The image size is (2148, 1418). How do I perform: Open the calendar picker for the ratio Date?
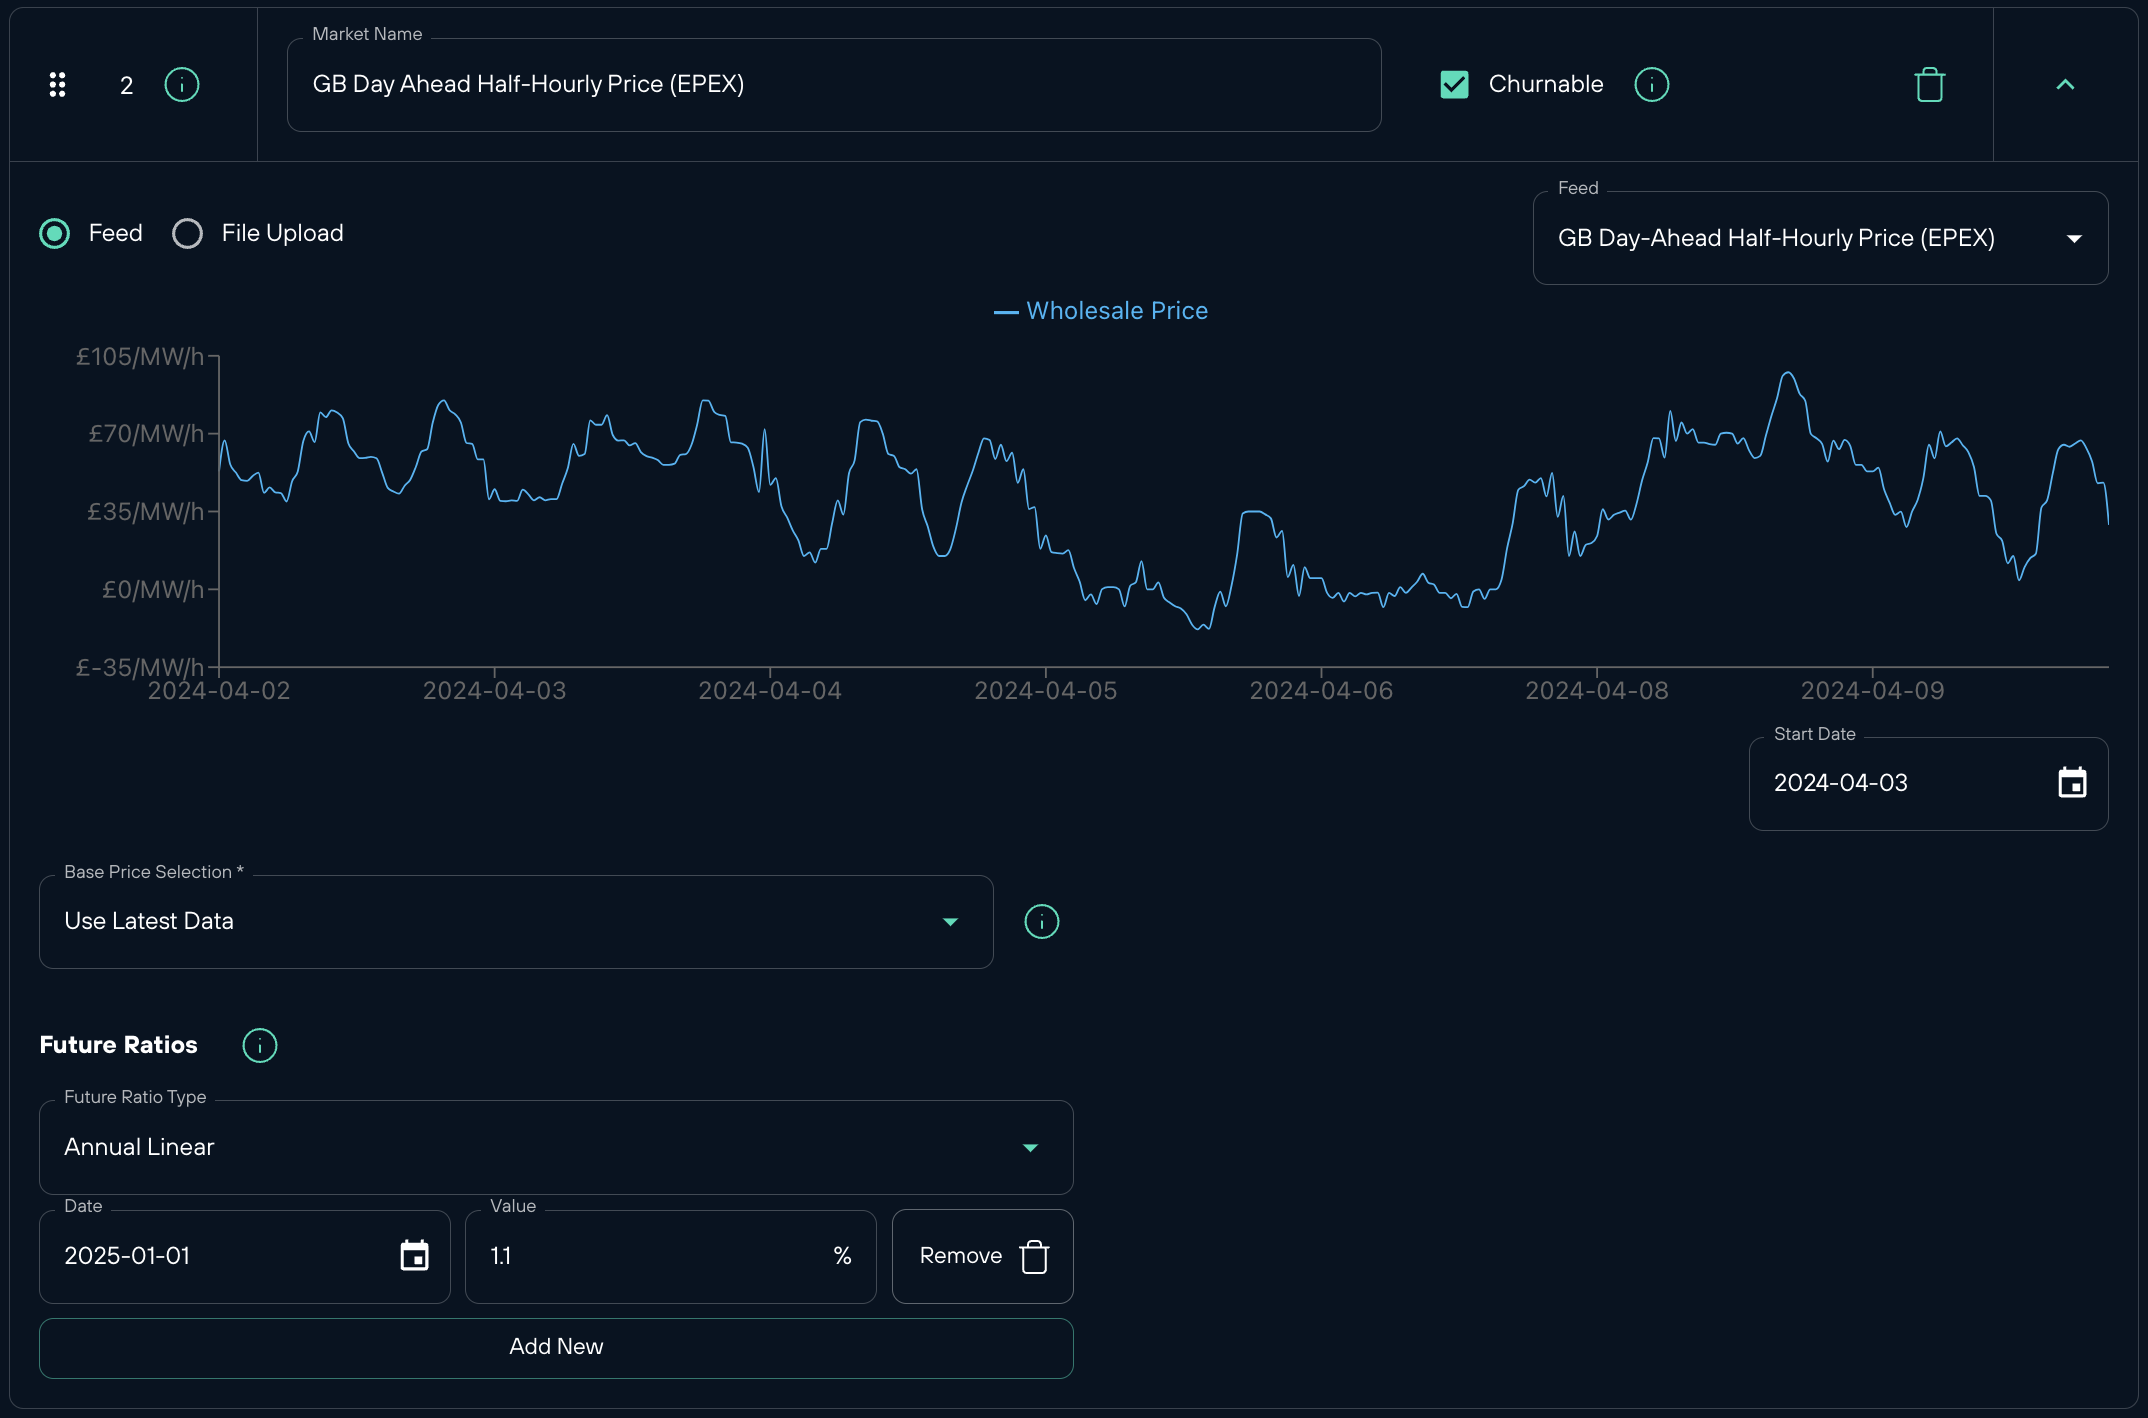(x=415, y=1256)
